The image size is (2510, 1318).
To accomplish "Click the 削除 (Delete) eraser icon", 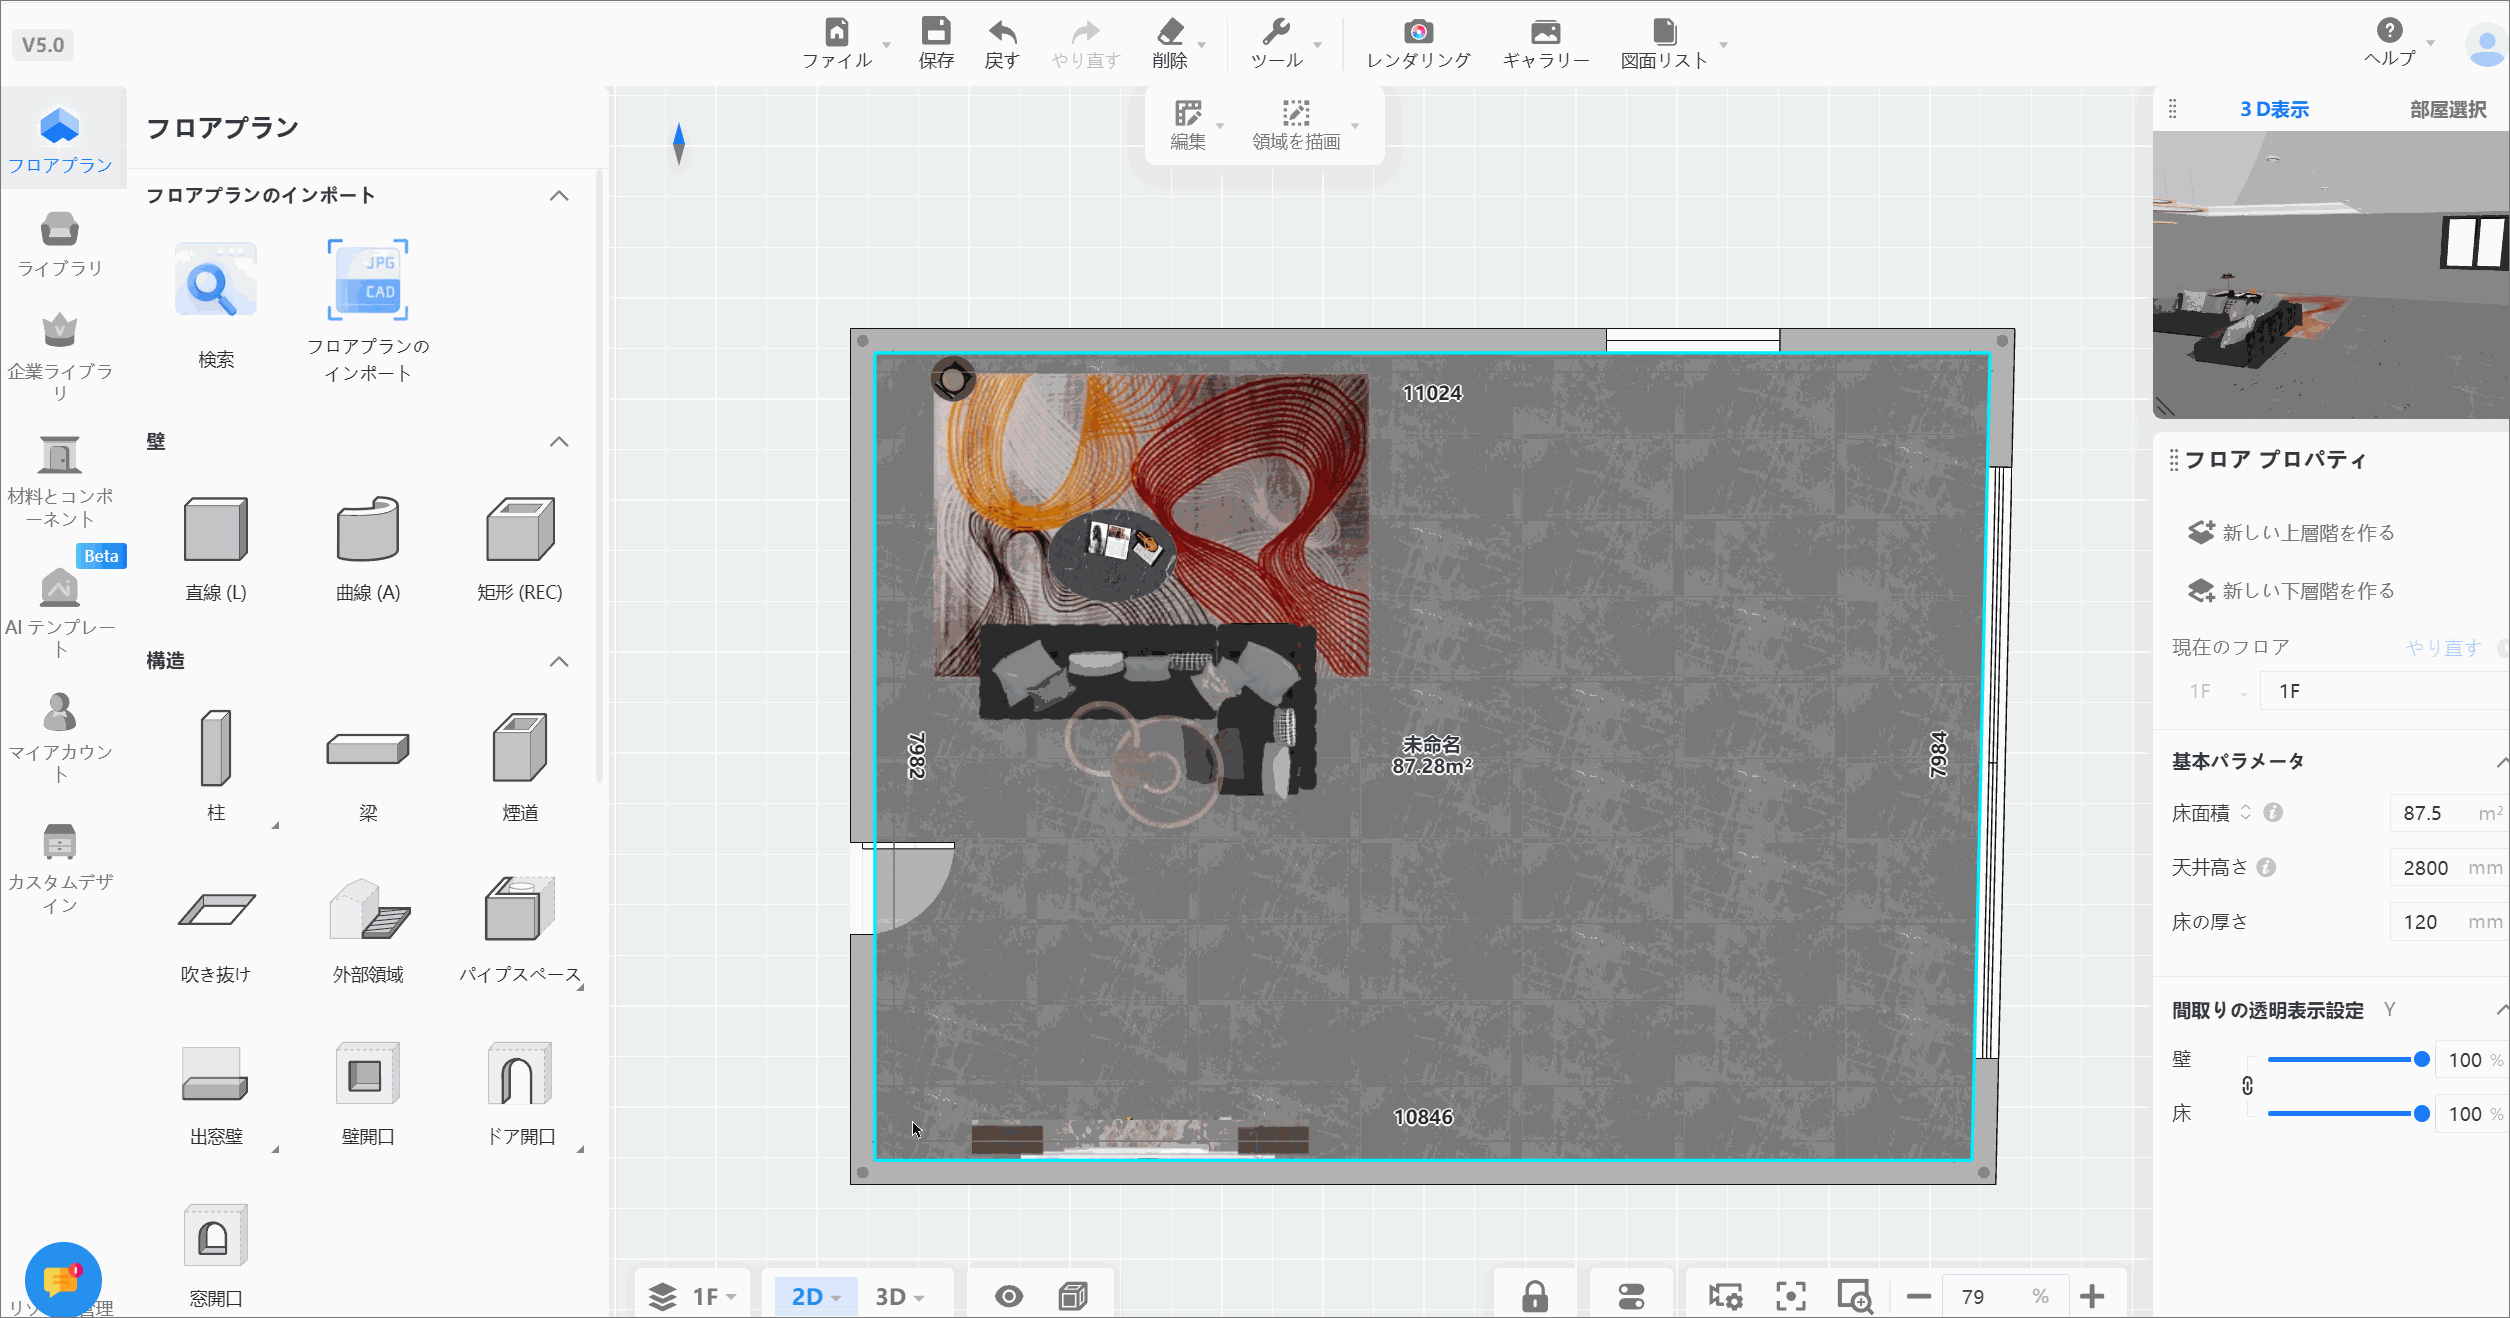I will pyautogui.click(x=1170, y=32).
